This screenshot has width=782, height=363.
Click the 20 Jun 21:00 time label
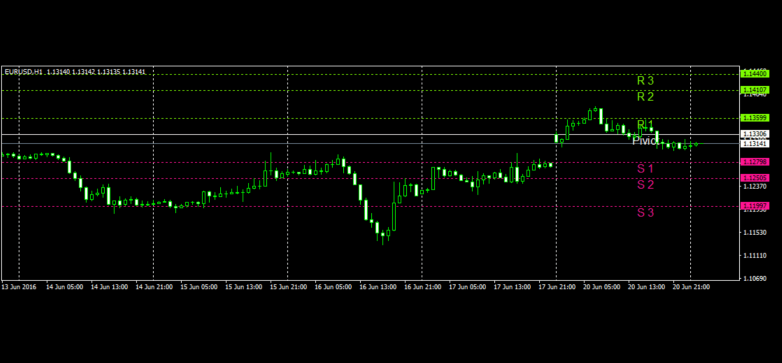click(x=691, y=287)
